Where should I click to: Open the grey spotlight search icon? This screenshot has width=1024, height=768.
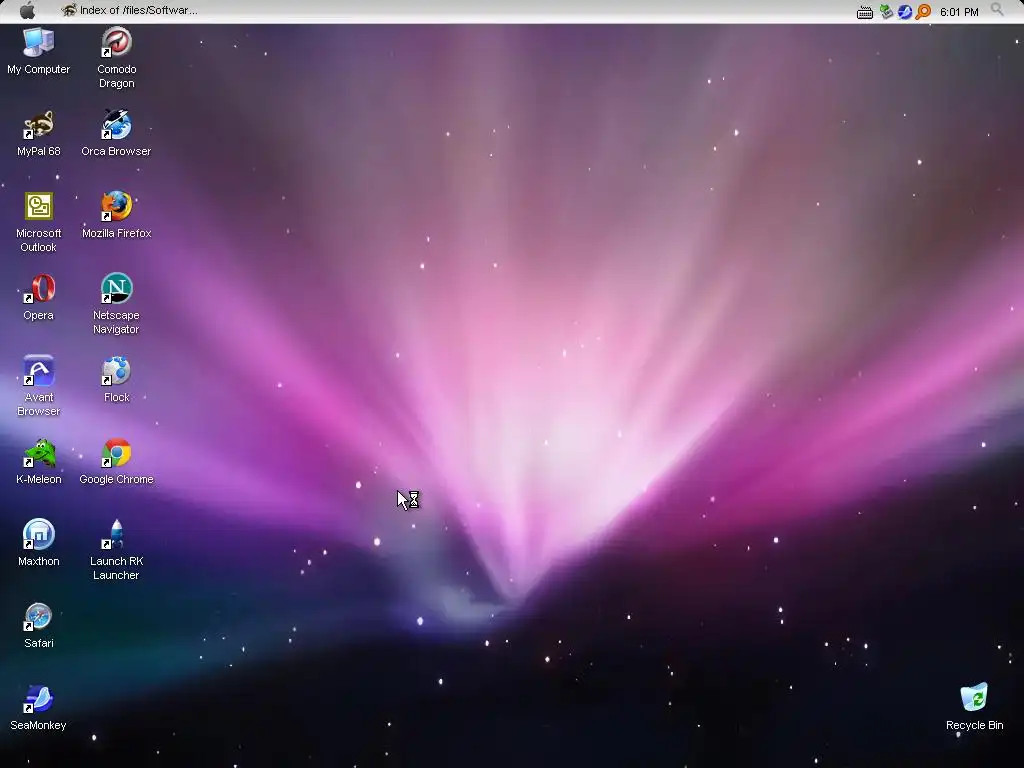(x=997, y=9)
